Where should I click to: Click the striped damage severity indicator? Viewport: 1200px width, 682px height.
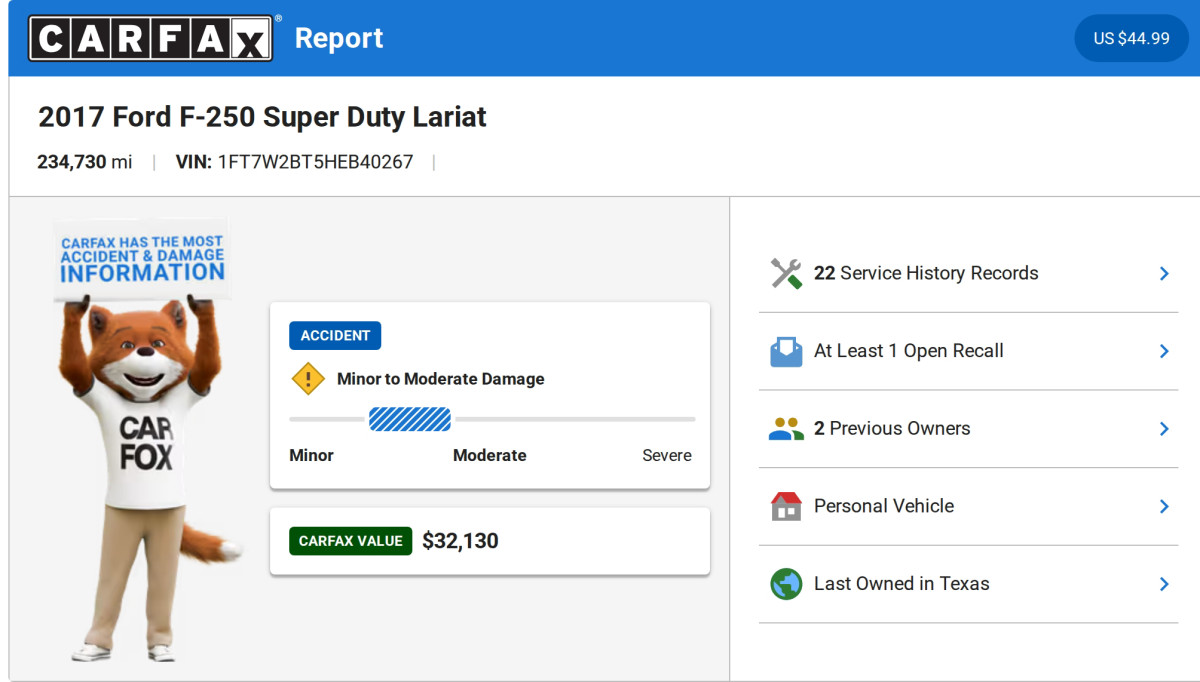pyautogui.click(x=410, y=419)
